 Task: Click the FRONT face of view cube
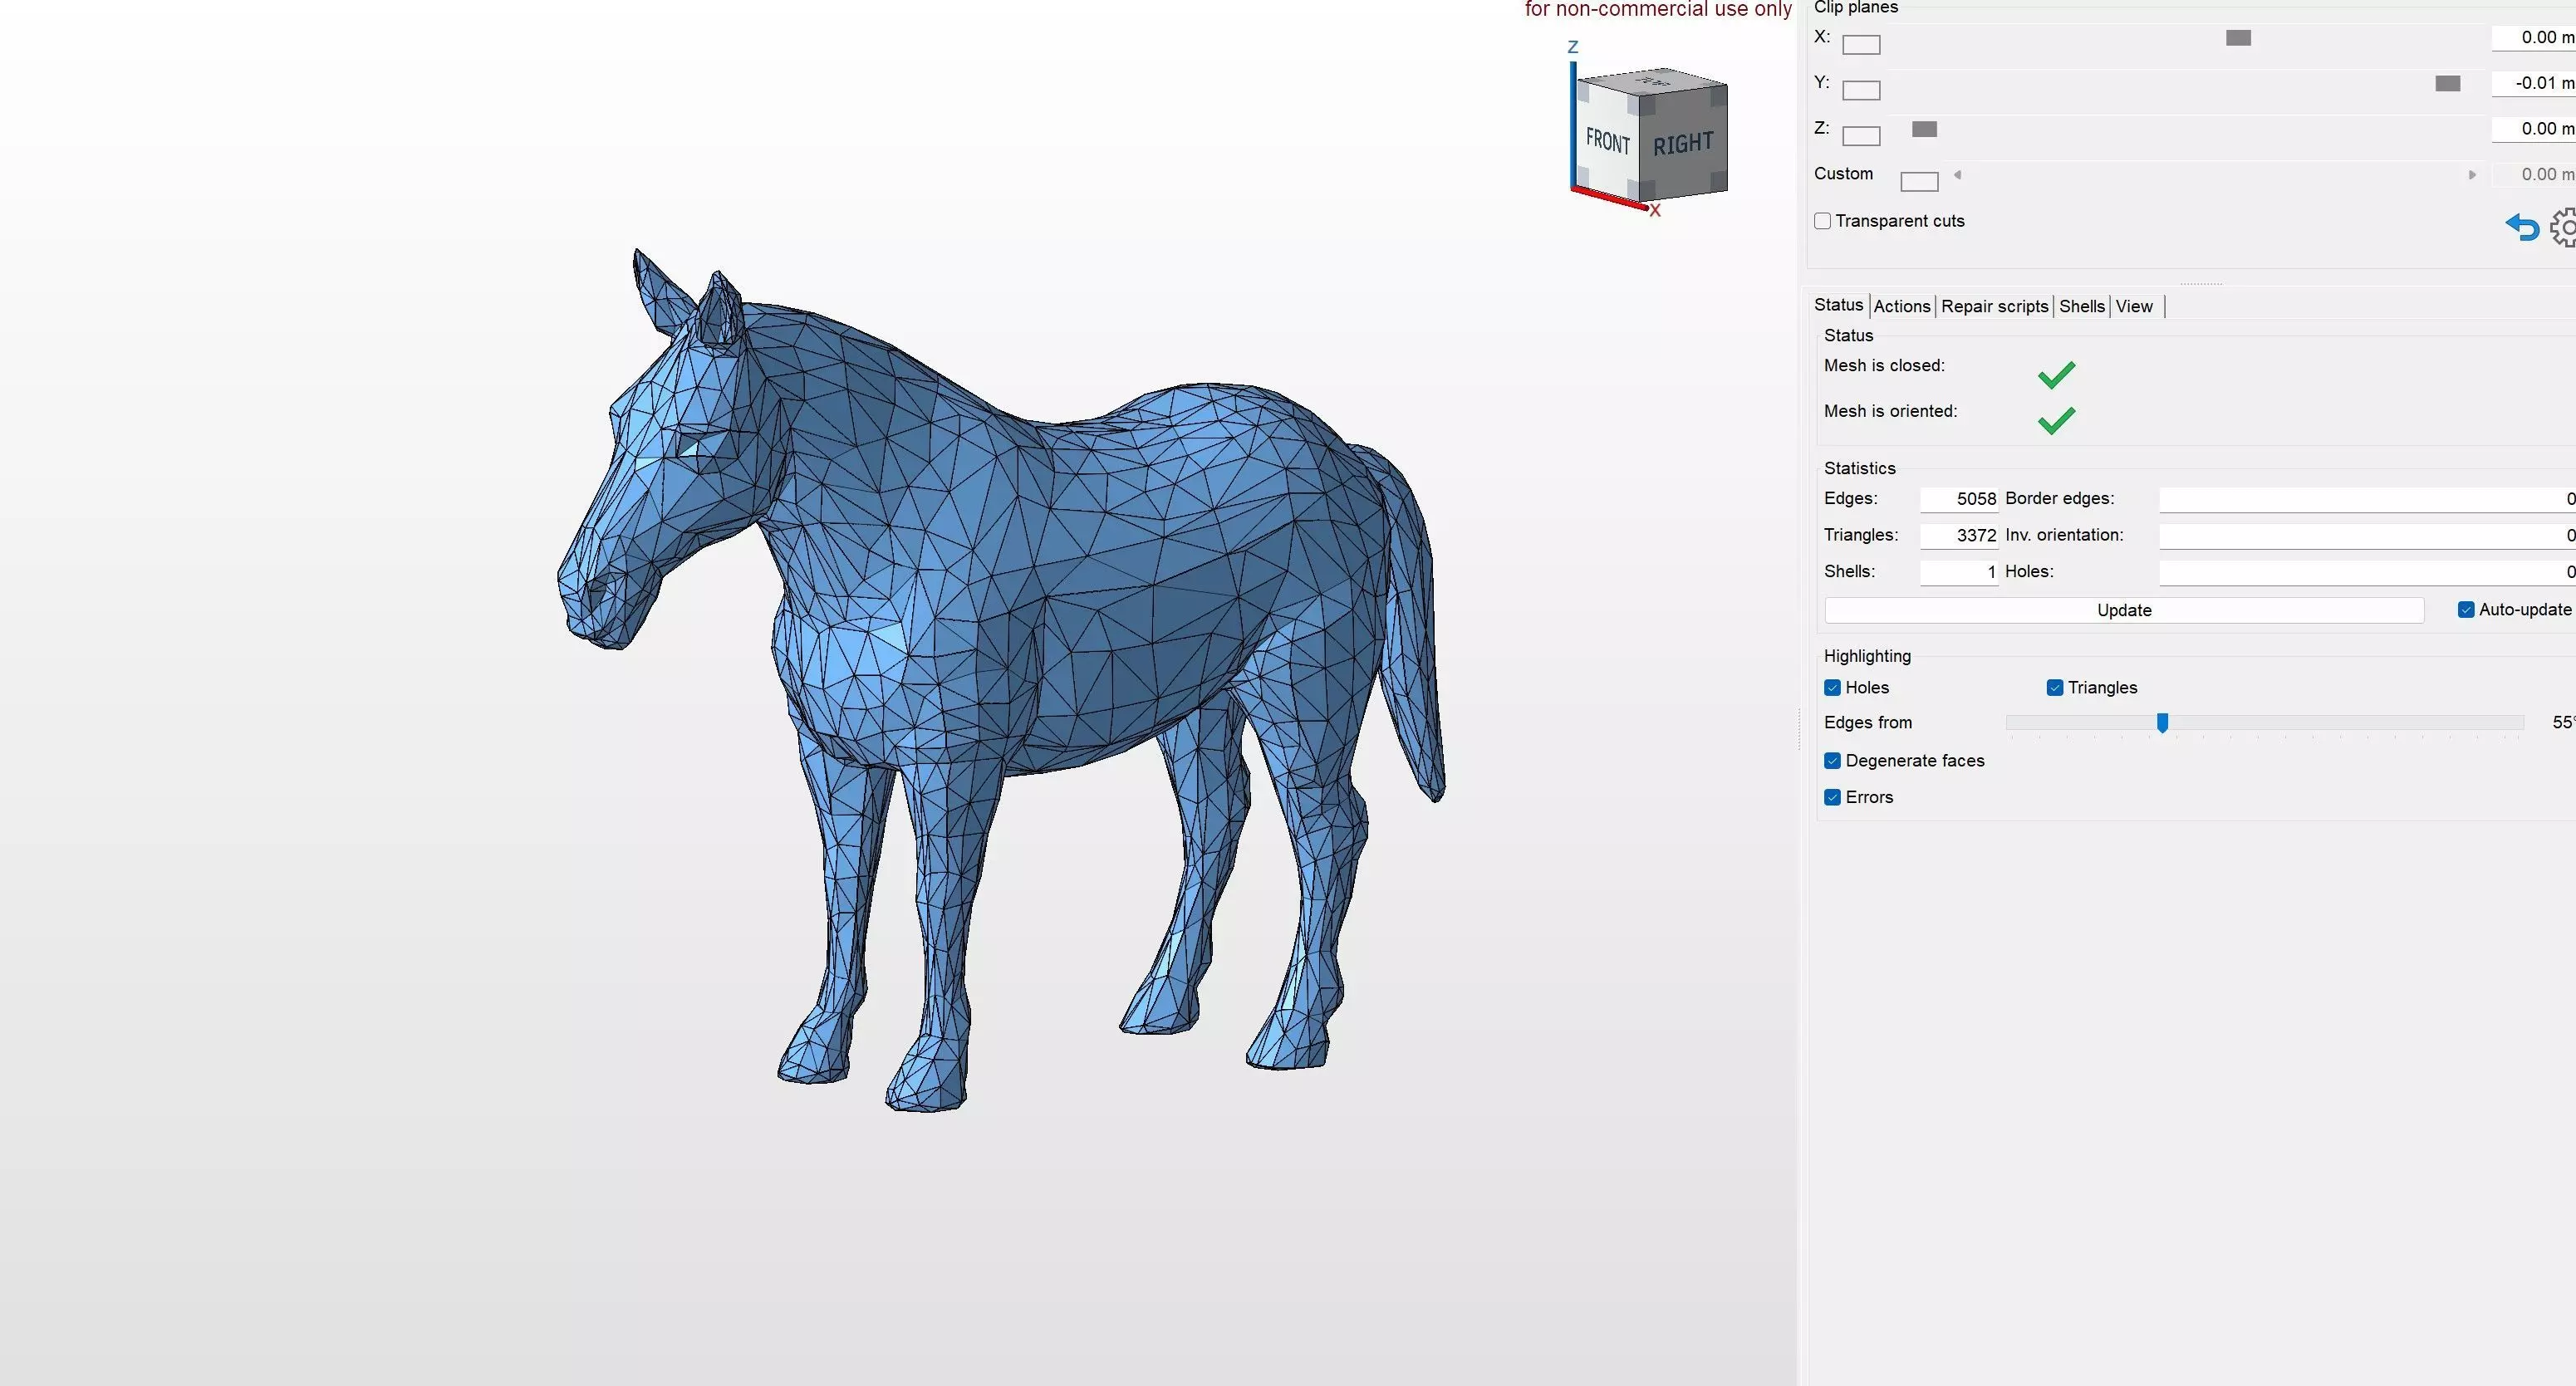pyautogui.click(x=1607, y=141)
